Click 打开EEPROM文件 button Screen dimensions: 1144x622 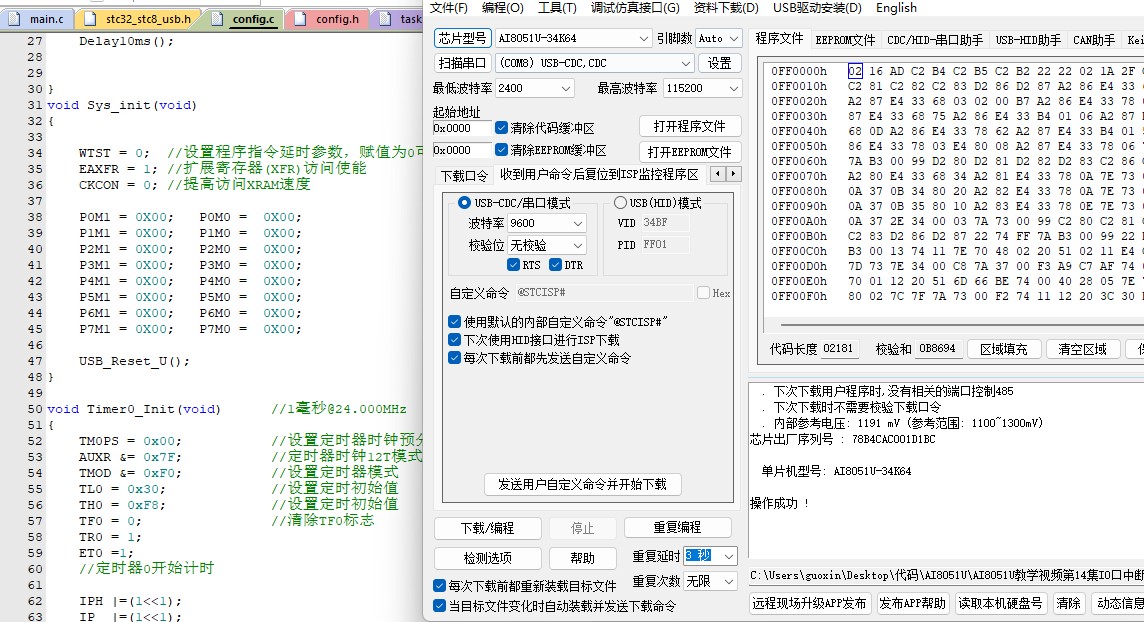click(x=689, y=152)
